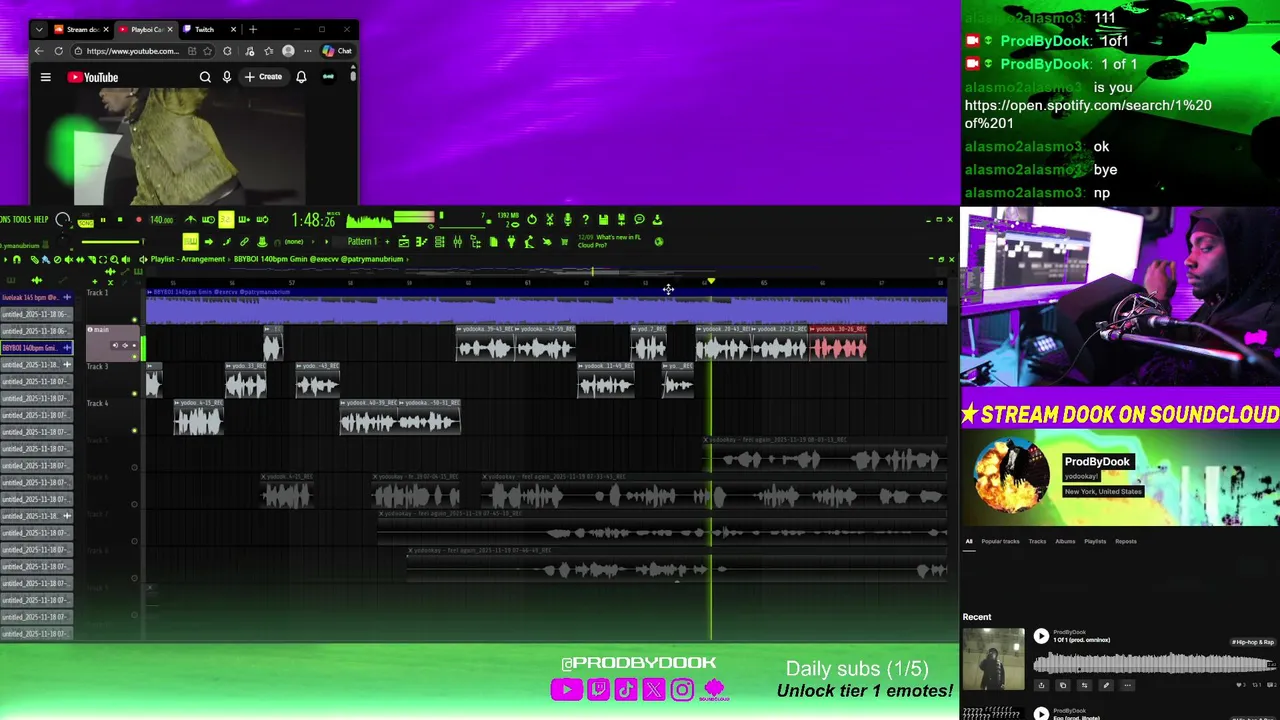The height and width of the screenshot is (720, 1280).
Task: Toggle loop recording icon
Action: coord(262,220)
